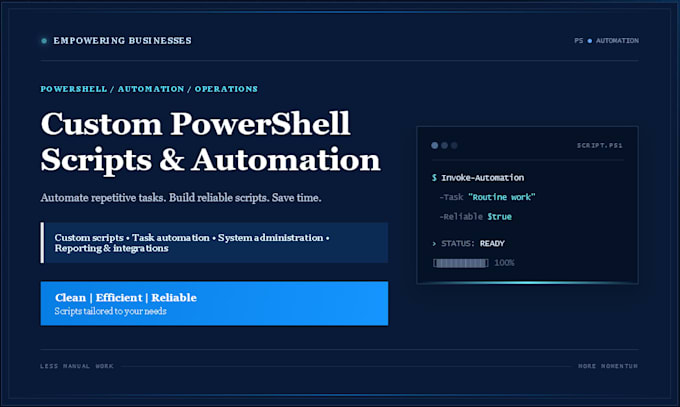Click the 100% progress bar in terminal

coord(461,263)
